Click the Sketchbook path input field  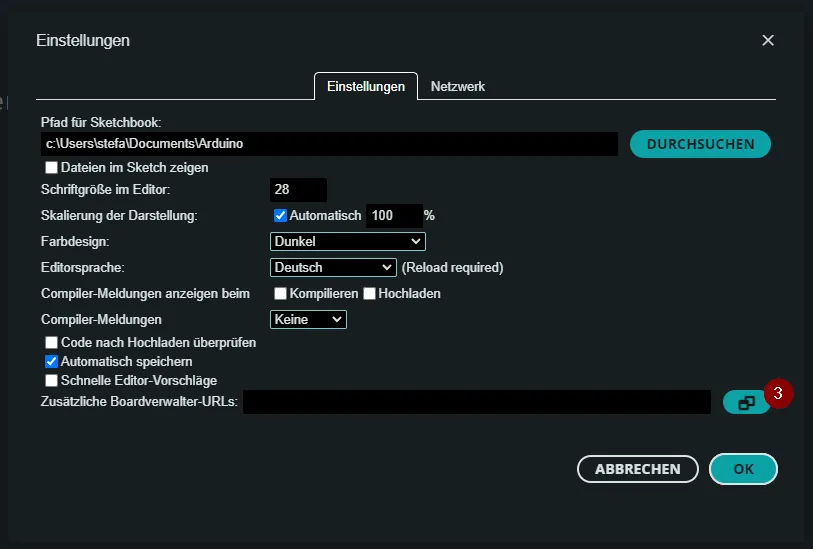[x=329, y=144]
